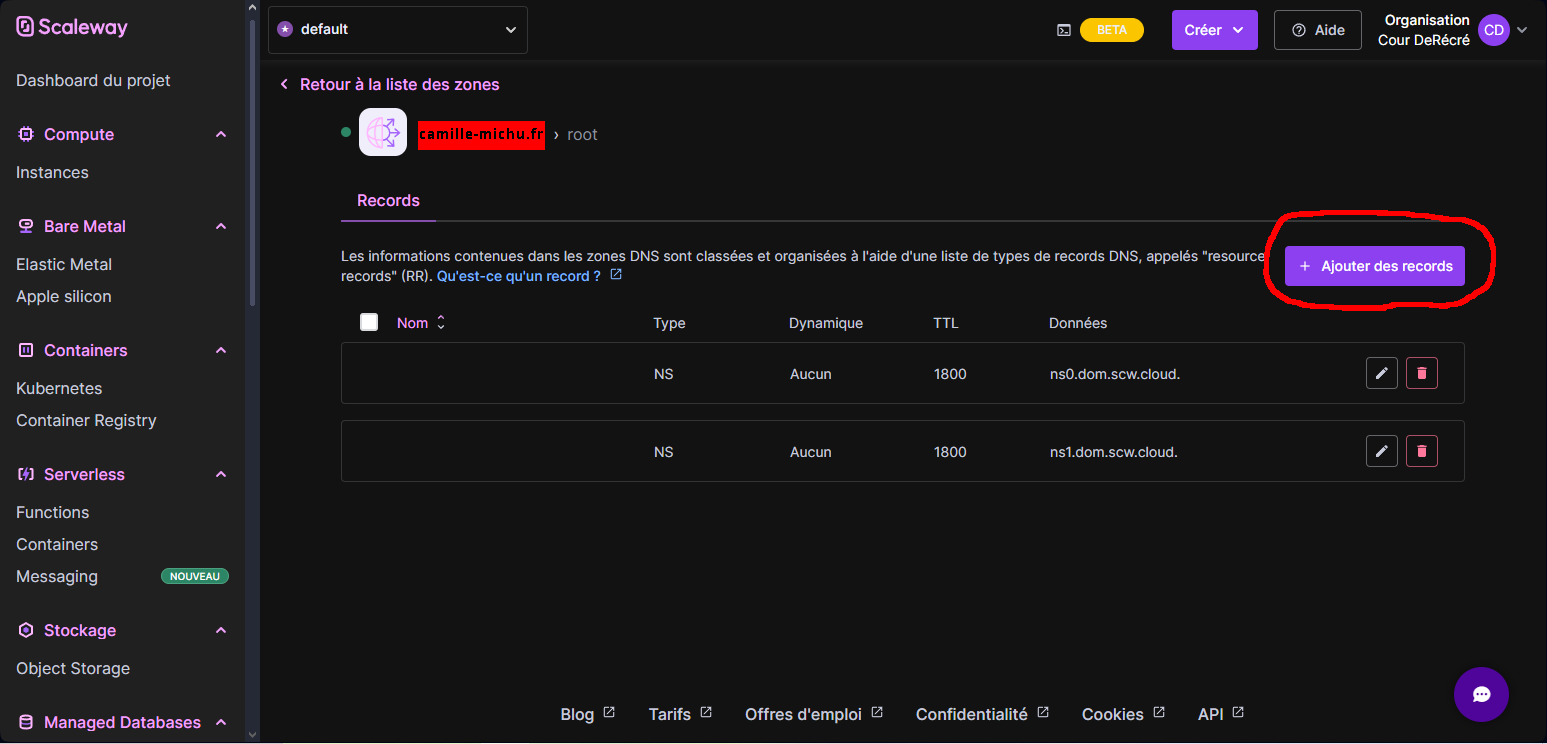The width and height of the screenshot is (1547, 744).
Task: Open the Cookies footer link
Action: [x=1123, y=714]
